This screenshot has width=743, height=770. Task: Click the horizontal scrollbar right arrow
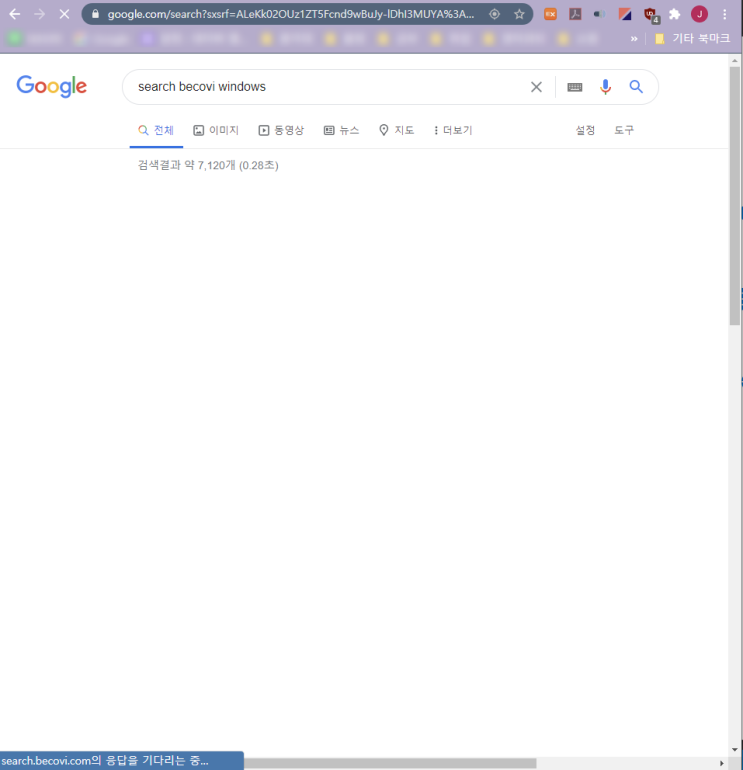click(722, 763)
